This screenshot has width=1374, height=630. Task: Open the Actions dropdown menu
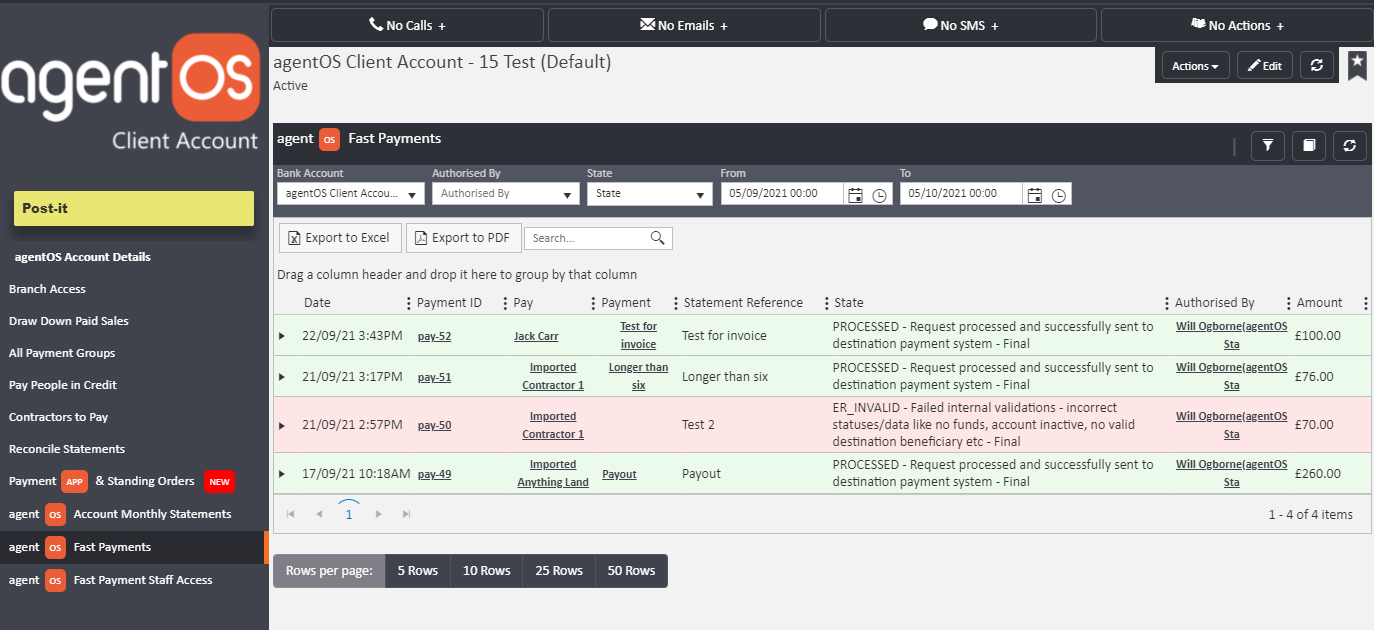pyautogui.click(x=1195, y=66)
